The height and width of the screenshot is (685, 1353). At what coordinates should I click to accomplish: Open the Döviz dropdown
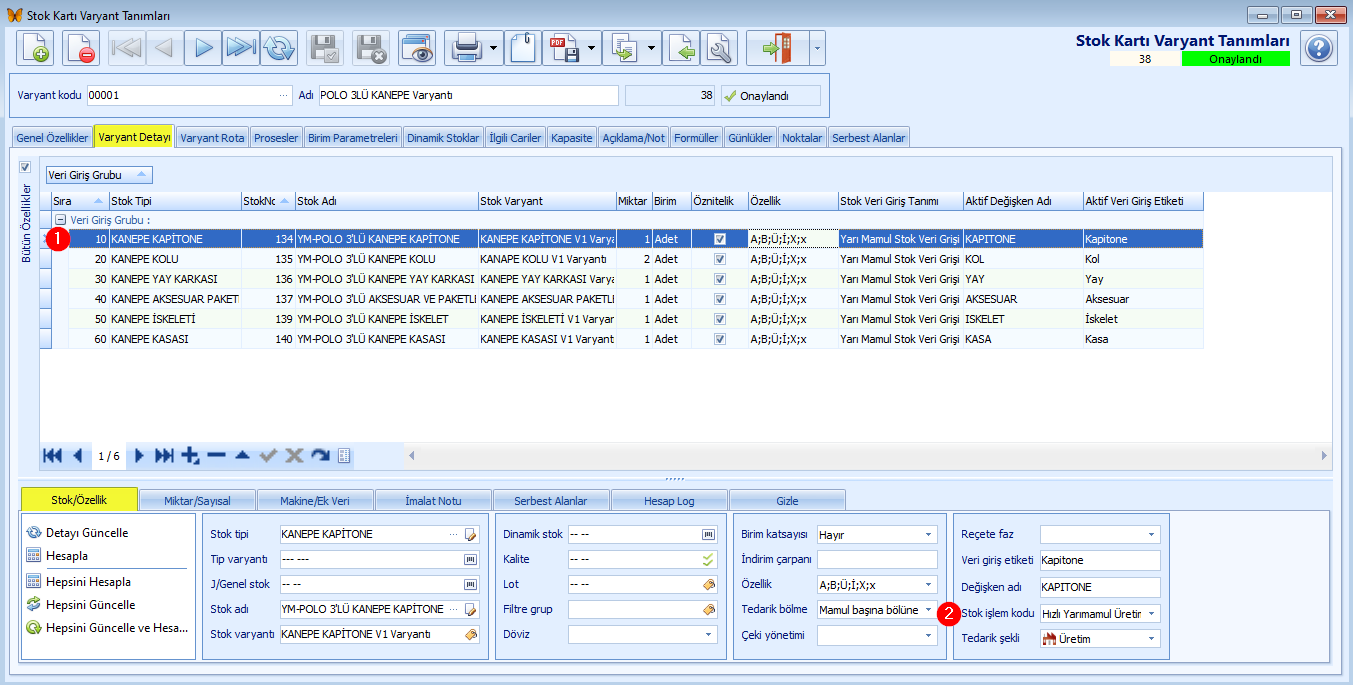tap(709, 634)
